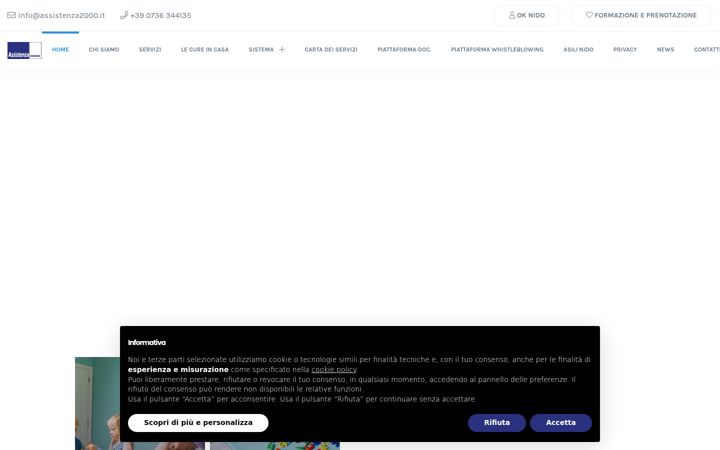This screenshot has height=450, width=720.
Task: Open the Servizi menu item
Action: 150,50
